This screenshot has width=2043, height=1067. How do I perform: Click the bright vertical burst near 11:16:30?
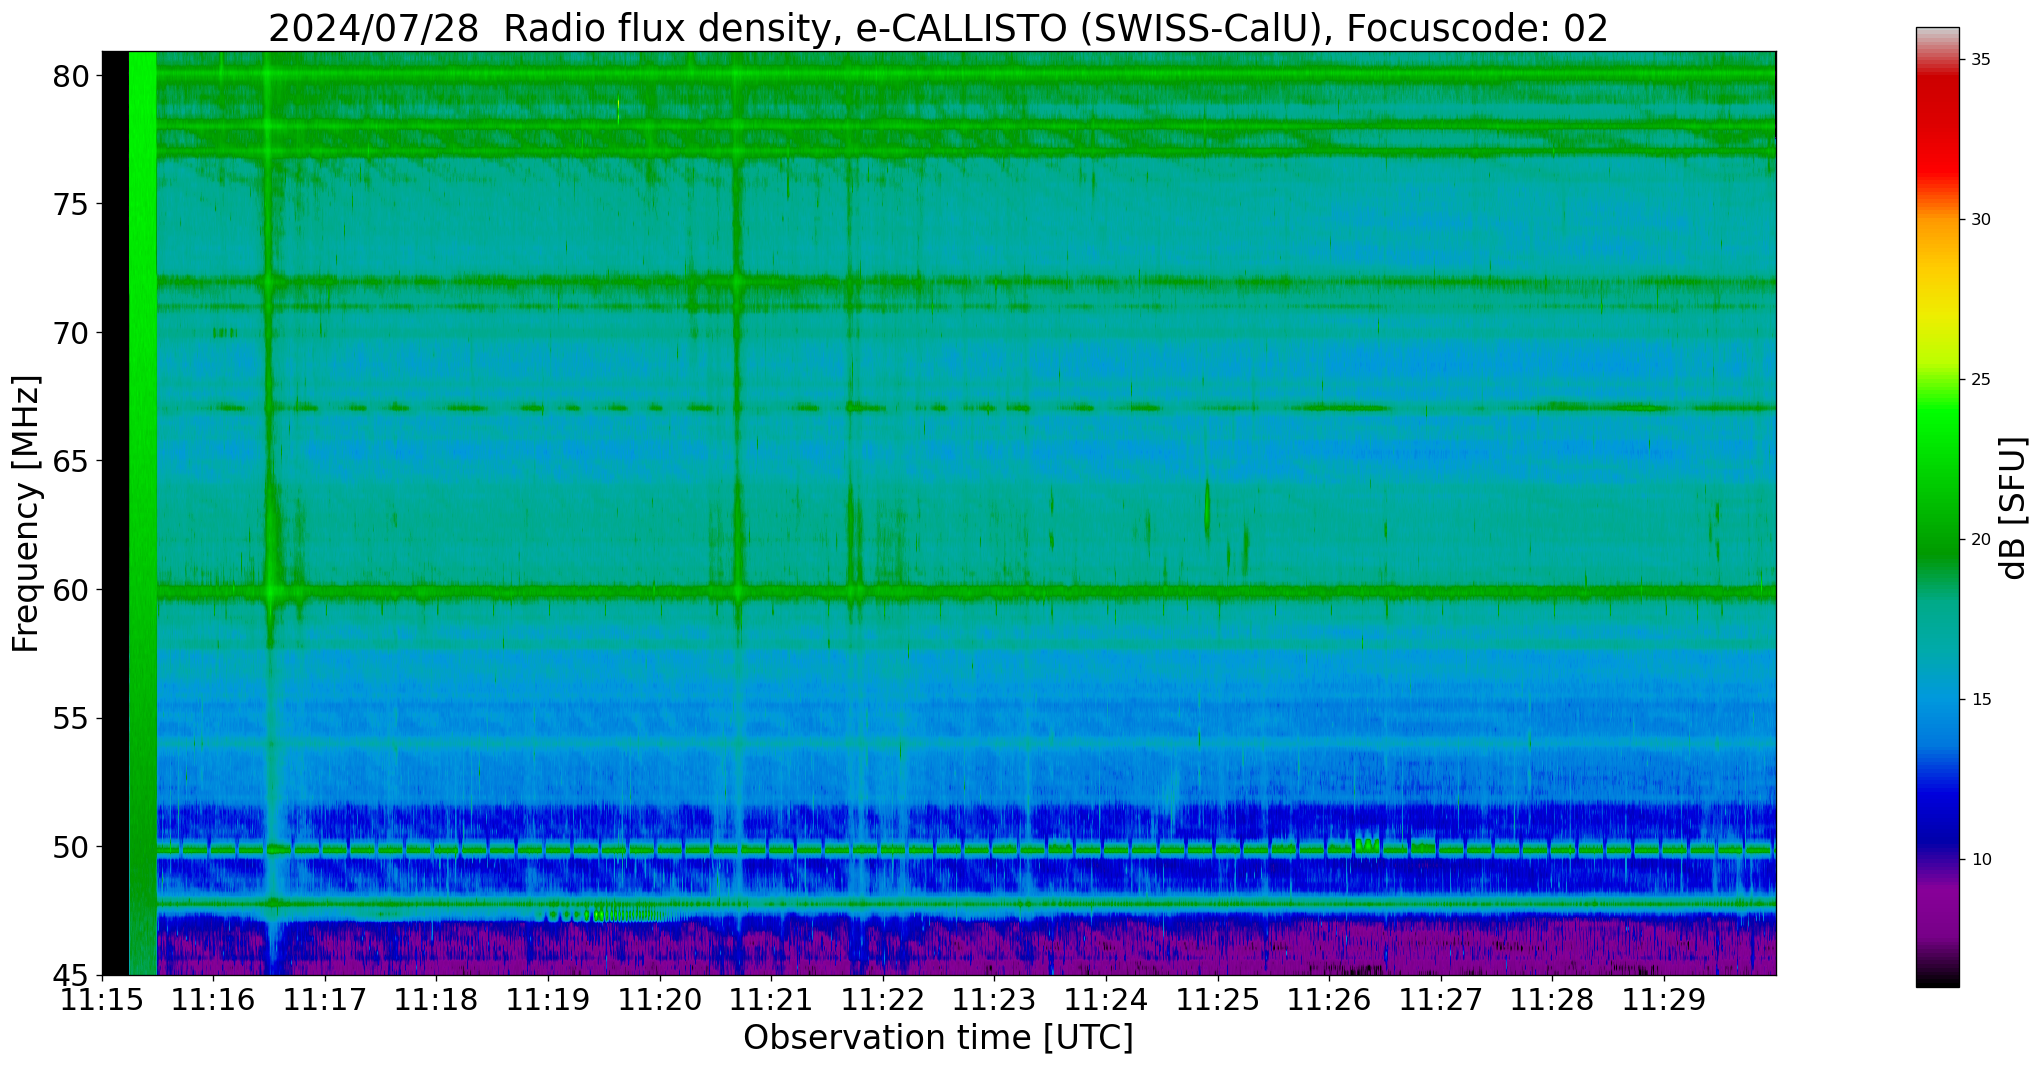[x=268, y=513]
